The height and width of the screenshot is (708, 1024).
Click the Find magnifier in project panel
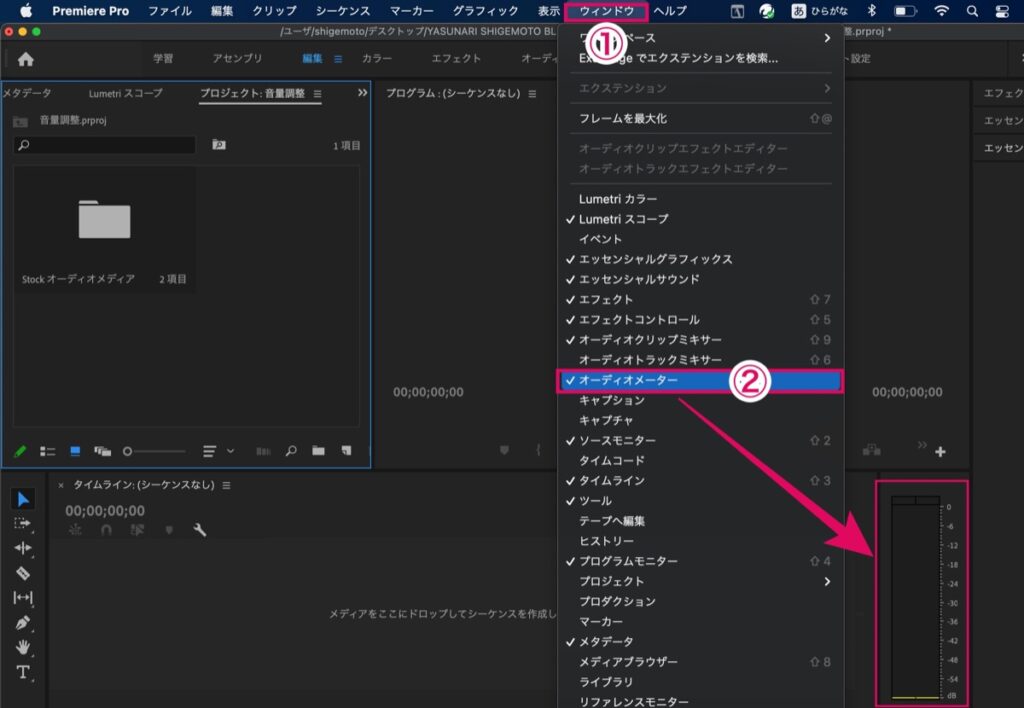click(x=291, y=451)
